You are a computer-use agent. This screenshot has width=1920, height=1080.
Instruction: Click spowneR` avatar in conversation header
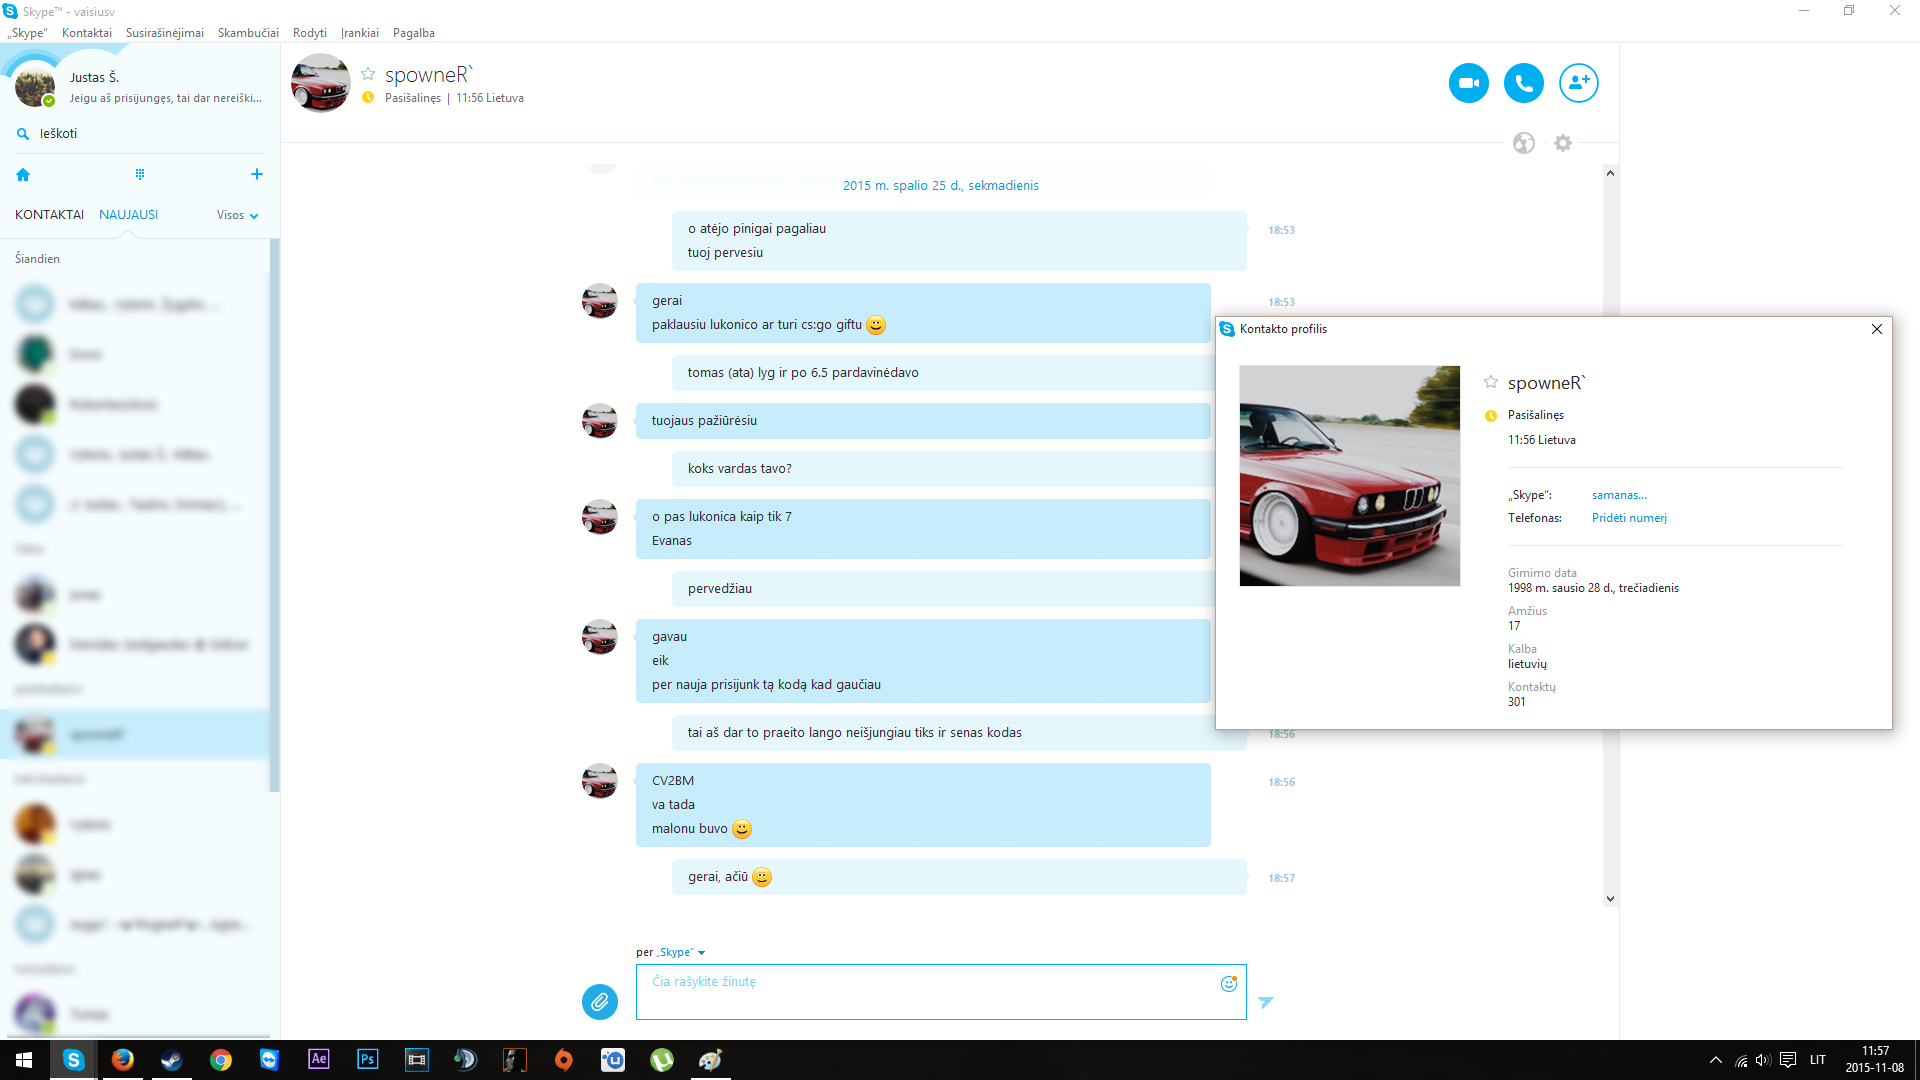coord(320,83)
